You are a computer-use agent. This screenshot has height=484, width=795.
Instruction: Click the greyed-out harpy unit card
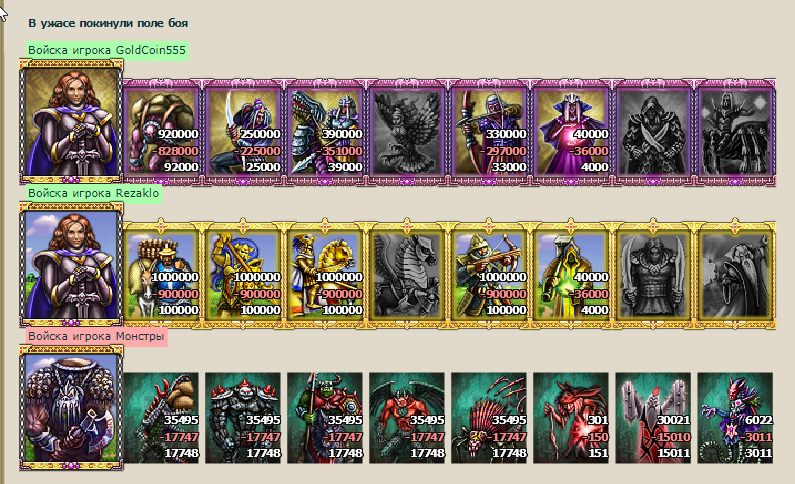(408, 132)
